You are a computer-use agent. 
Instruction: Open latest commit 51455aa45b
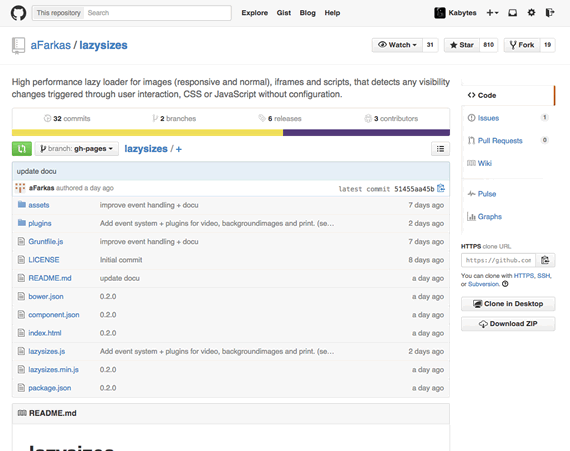pos(414,189)
